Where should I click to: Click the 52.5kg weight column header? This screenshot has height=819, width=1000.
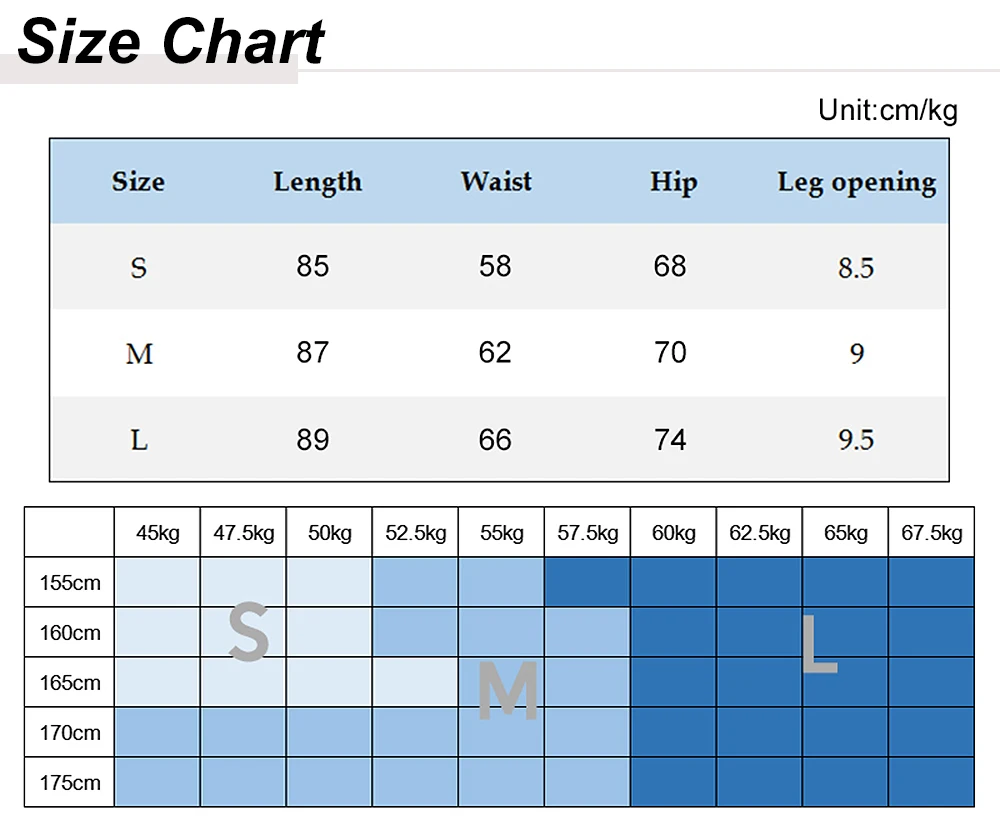[415, 533]
